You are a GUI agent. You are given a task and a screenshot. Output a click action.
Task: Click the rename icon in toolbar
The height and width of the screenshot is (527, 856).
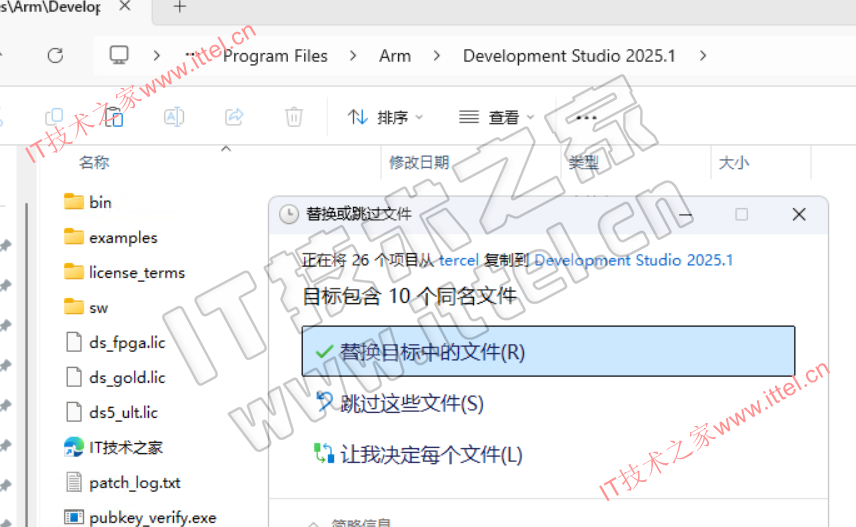(173, 117)
